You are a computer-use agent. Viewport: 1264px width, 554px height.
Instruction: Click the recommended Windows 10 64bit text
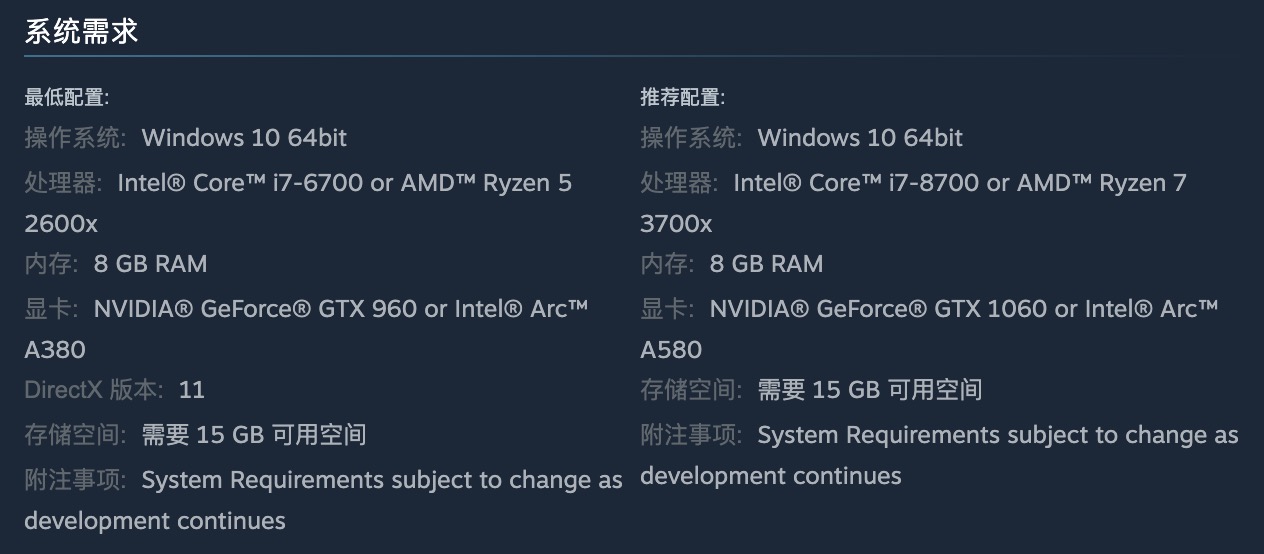(x=860, y=137)
